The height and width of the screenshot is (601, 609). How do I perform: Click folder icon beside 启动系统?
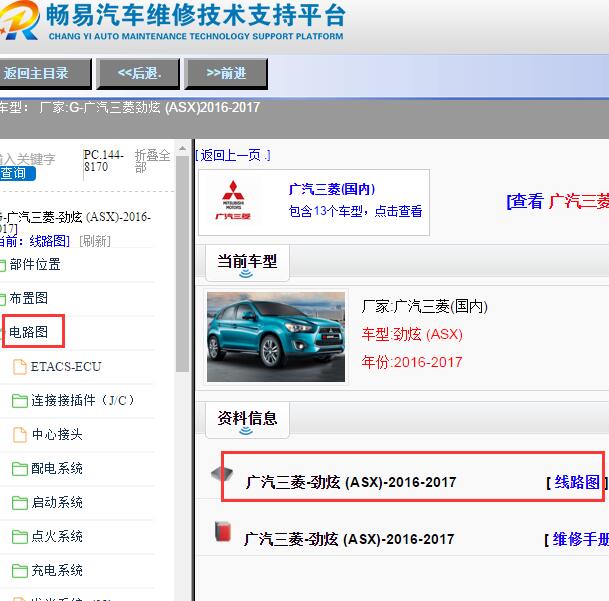[19, 503]
